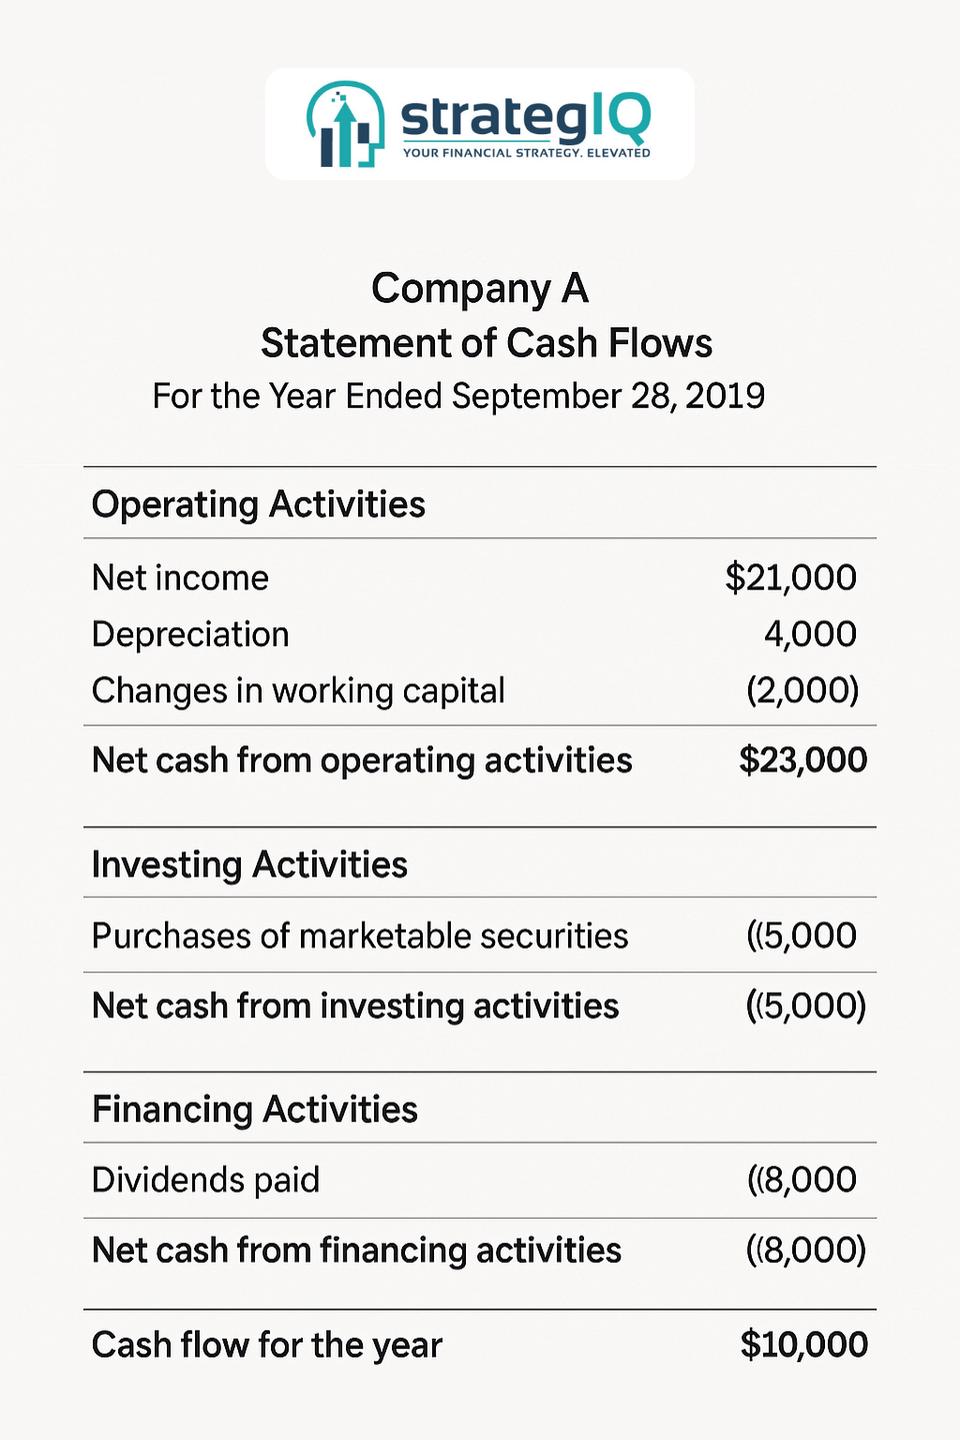Click the Changes in working capital label
The height and width of the screenshot is (1440, 960).
click(x=298, y=691)
